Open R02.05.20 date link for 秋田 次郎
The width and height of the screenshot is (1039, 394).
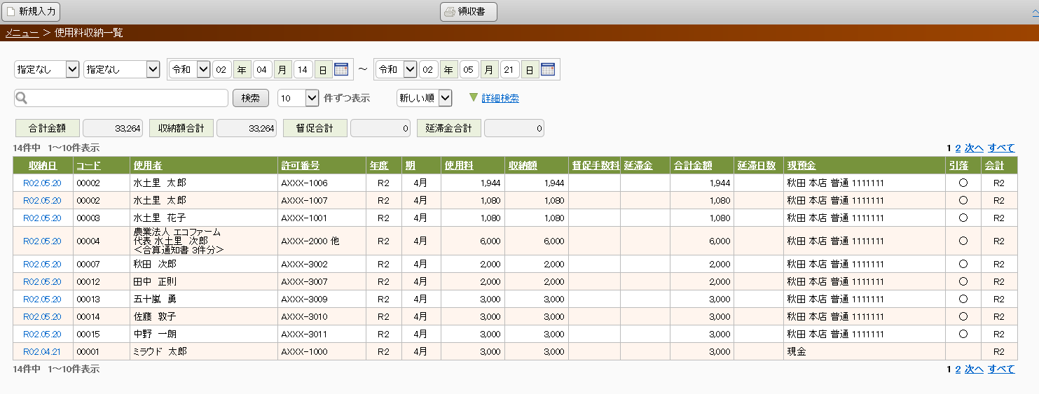click(42, 264)
